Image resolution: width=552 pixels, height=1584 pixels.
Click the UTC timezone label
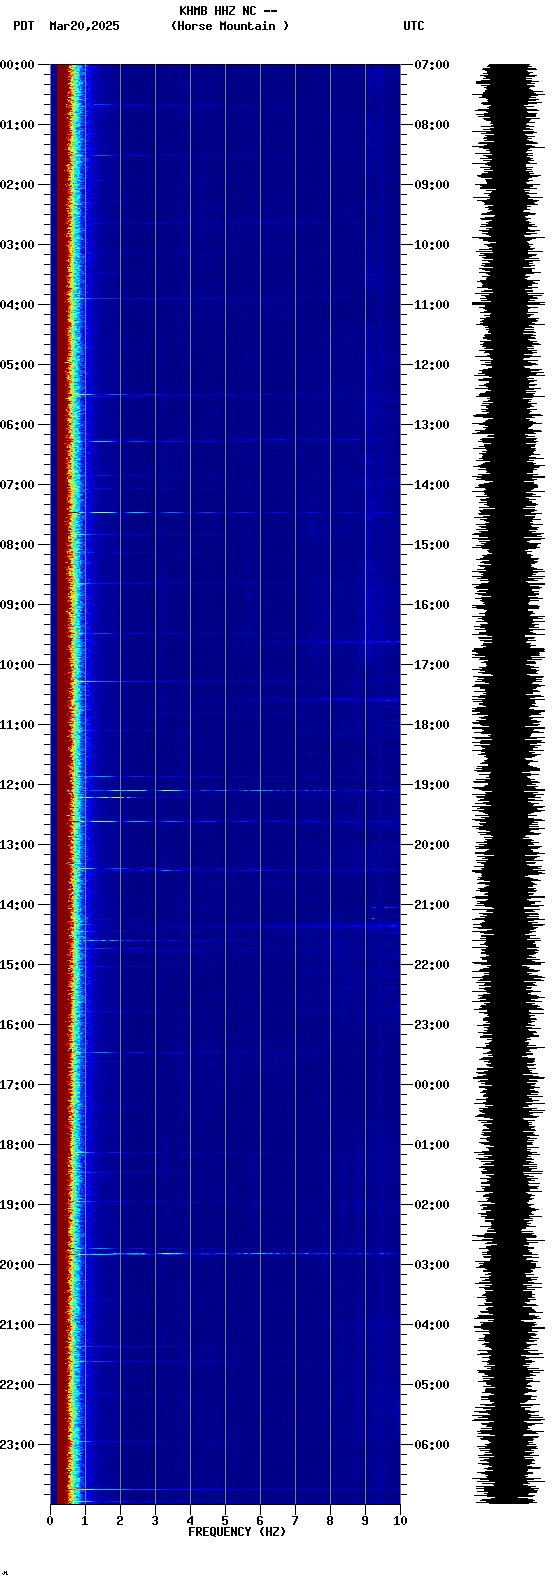tap(414, 26)
